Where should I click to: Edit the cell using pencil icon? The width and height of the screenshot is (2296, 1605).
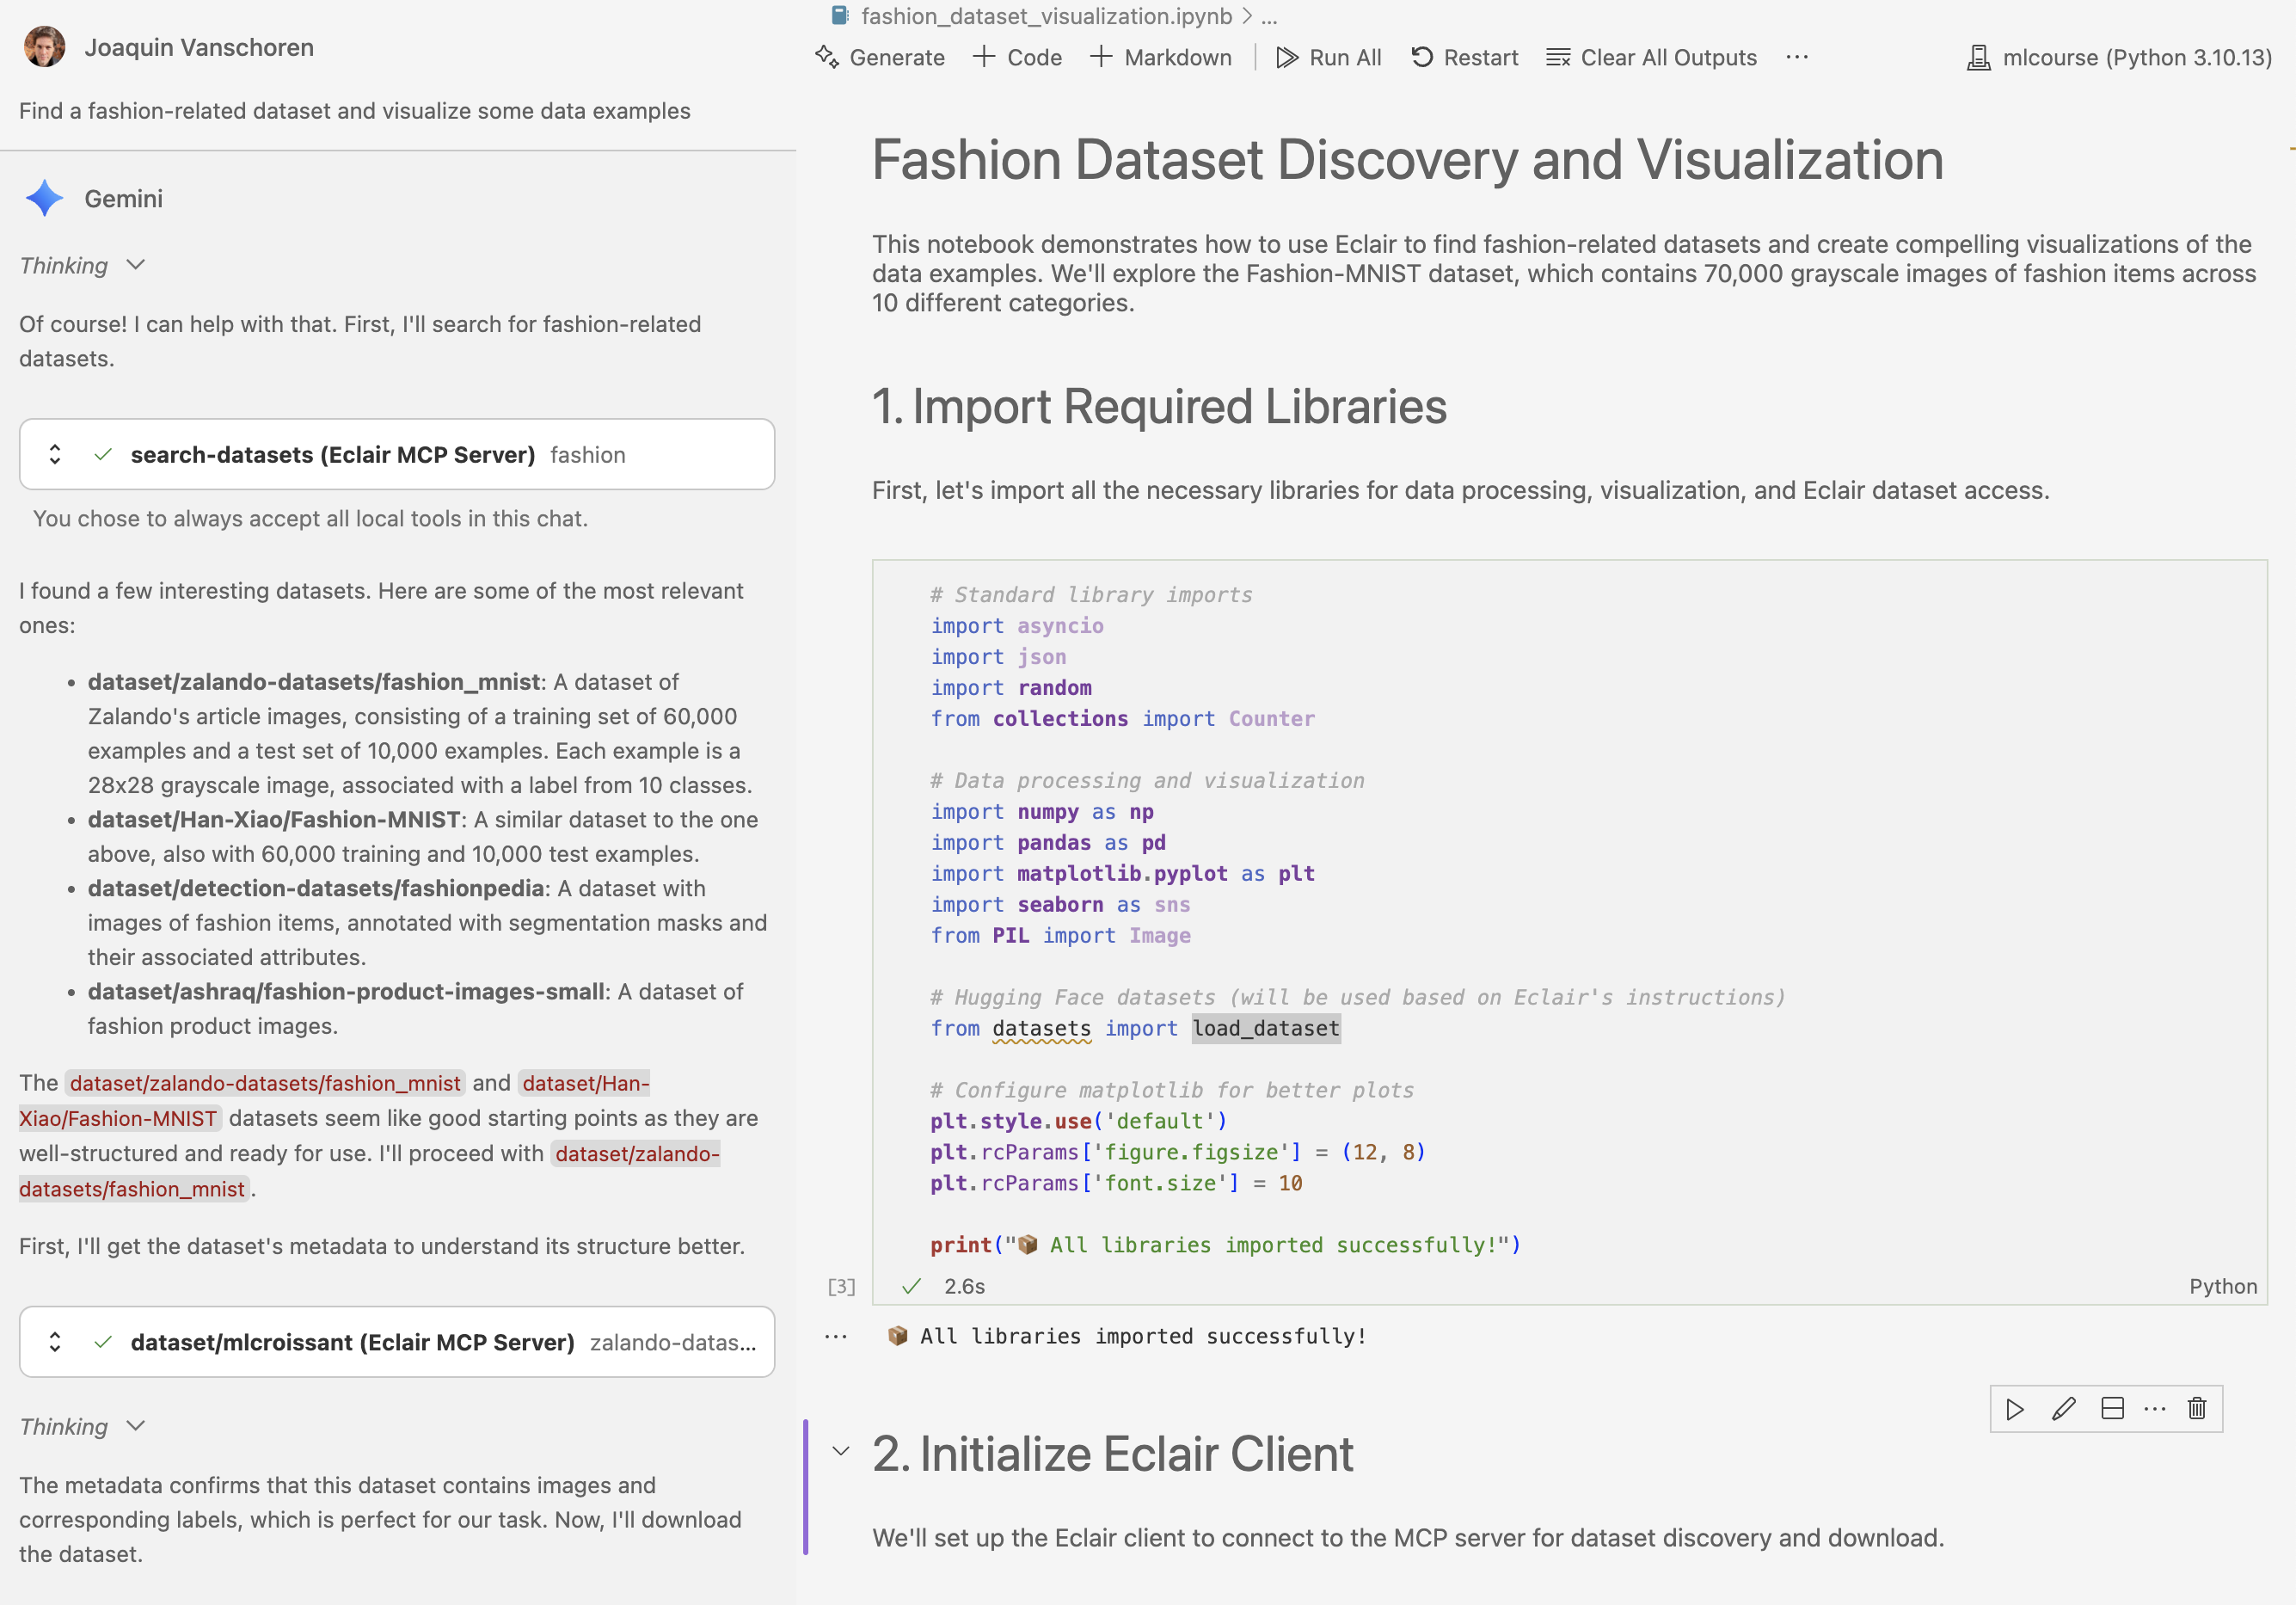[x=2063, y=1409]
